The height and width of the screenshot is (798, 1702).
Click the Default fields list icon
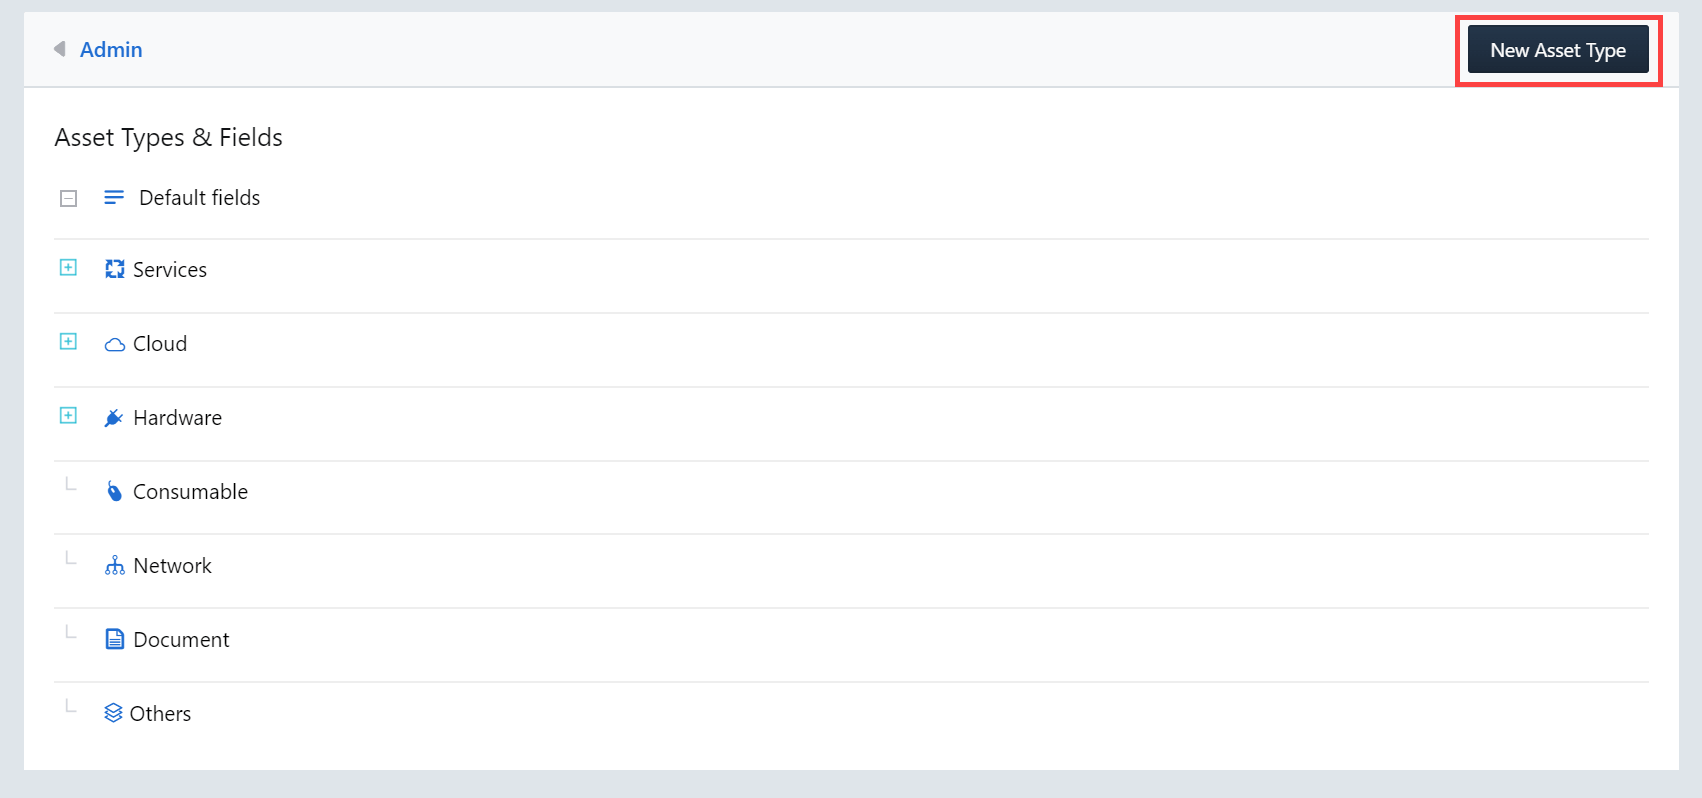point(113,197)
